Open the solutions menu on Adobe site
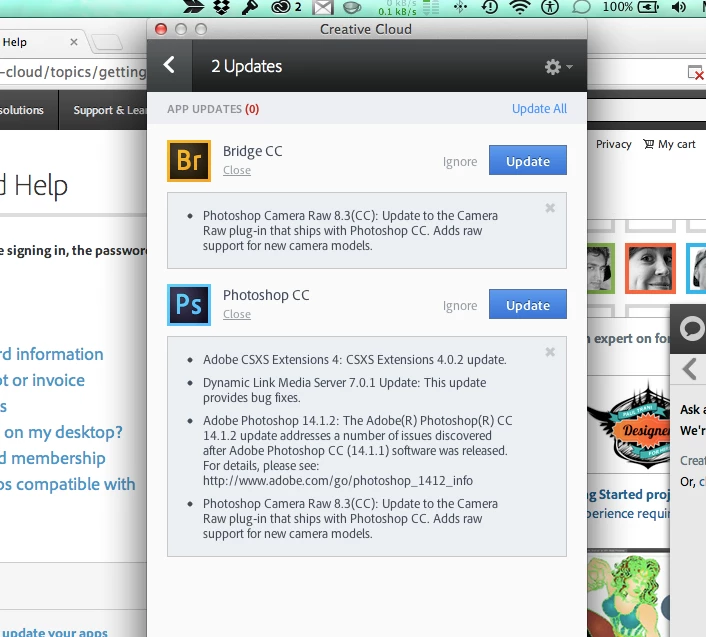 (22, 110)
